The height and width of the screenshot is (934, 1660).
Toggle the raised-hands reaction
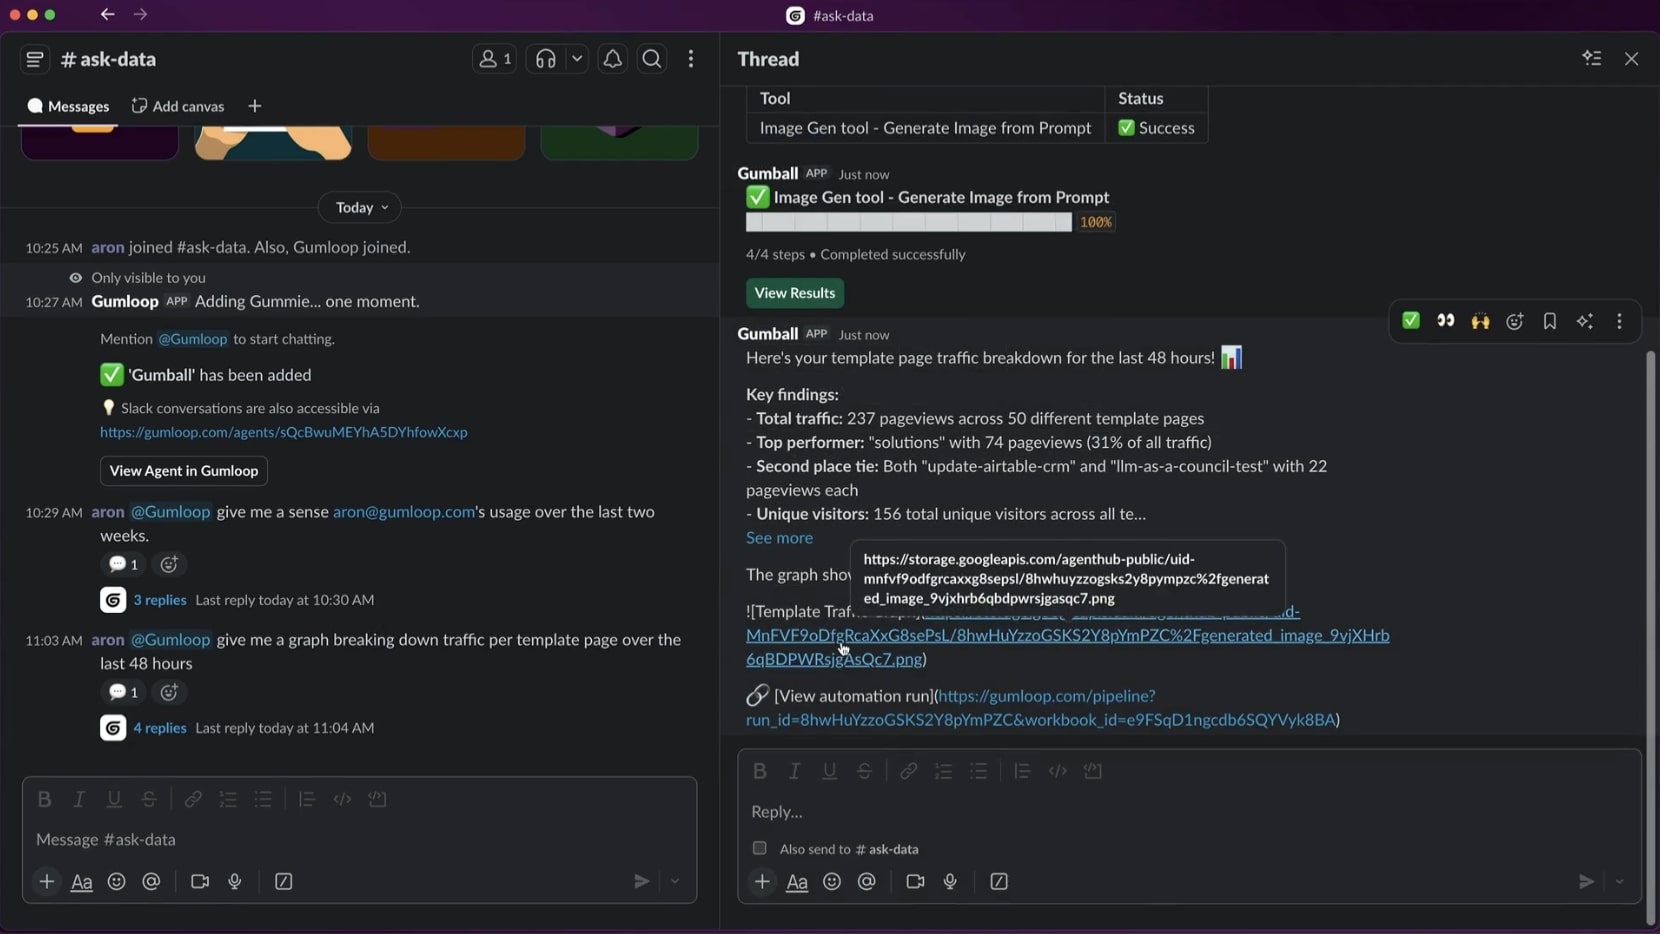point(1480,321)
